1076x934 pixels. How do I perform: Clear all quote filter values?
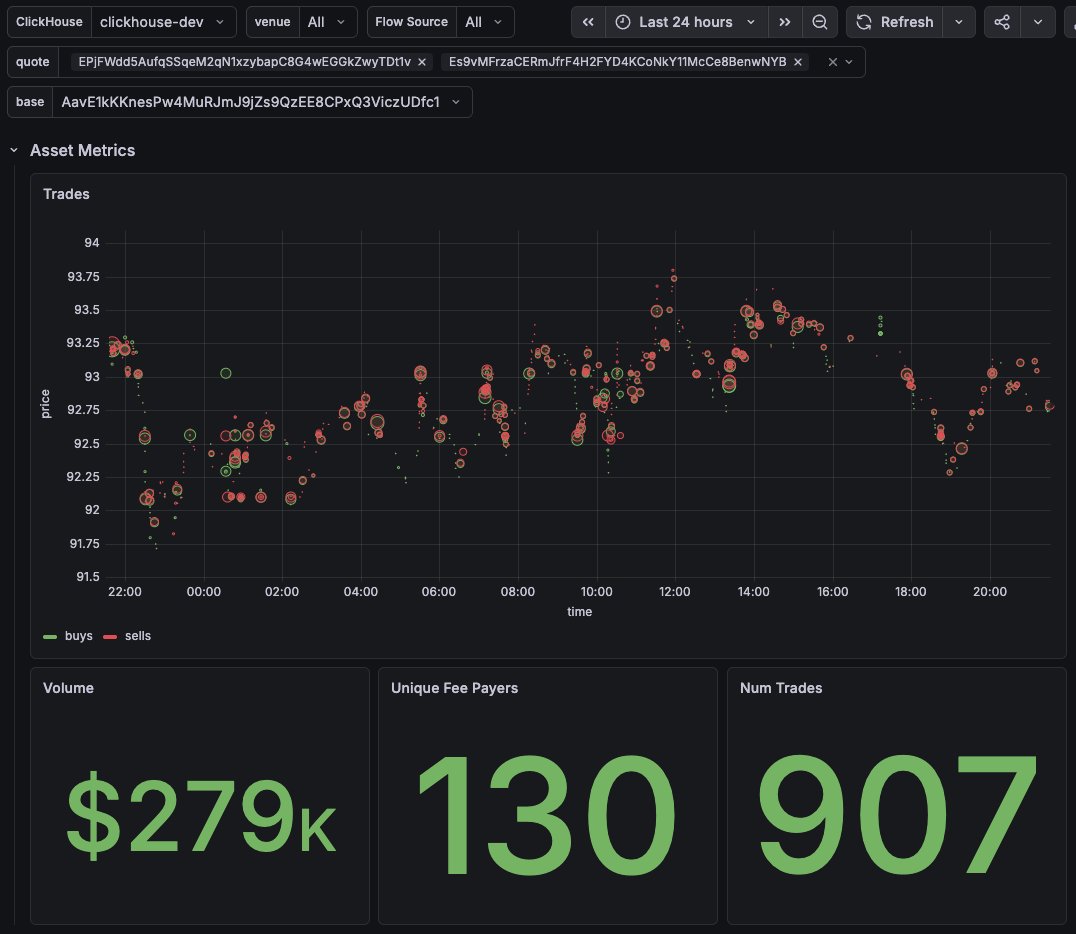[x=832, y=62]
